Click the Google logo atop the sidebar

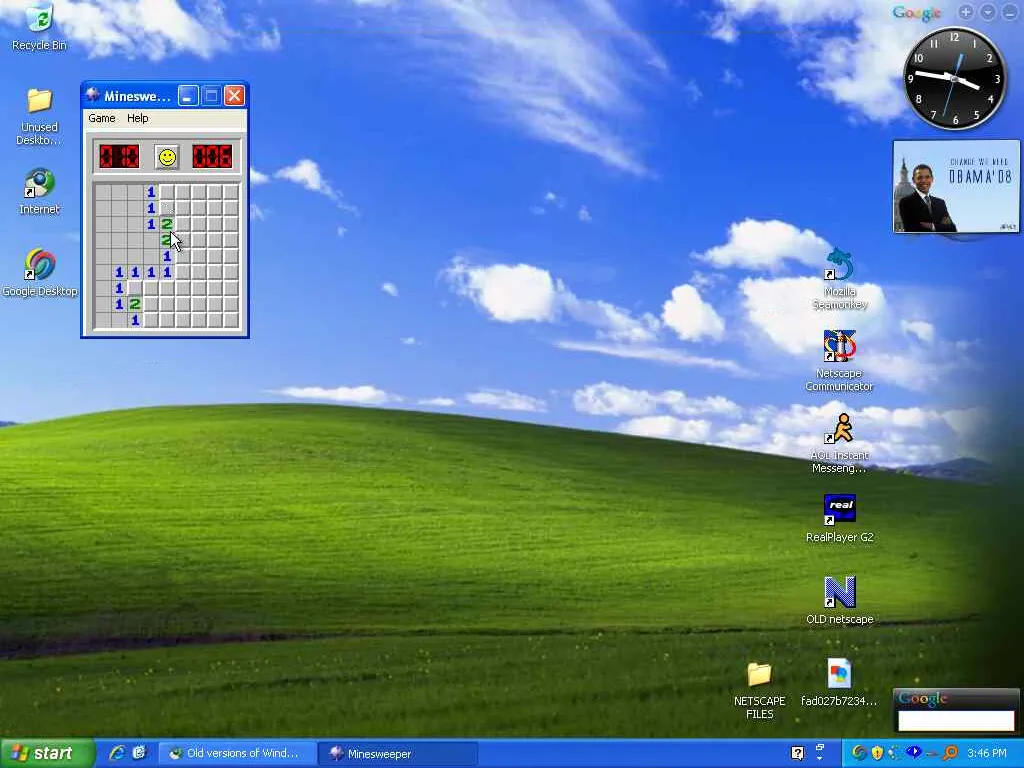pos(916,12)
